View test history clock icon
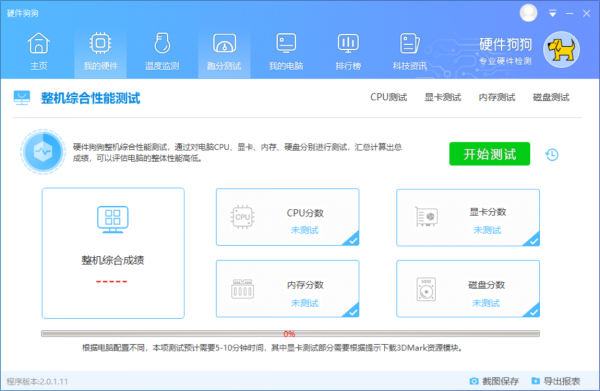 [552, 155]
